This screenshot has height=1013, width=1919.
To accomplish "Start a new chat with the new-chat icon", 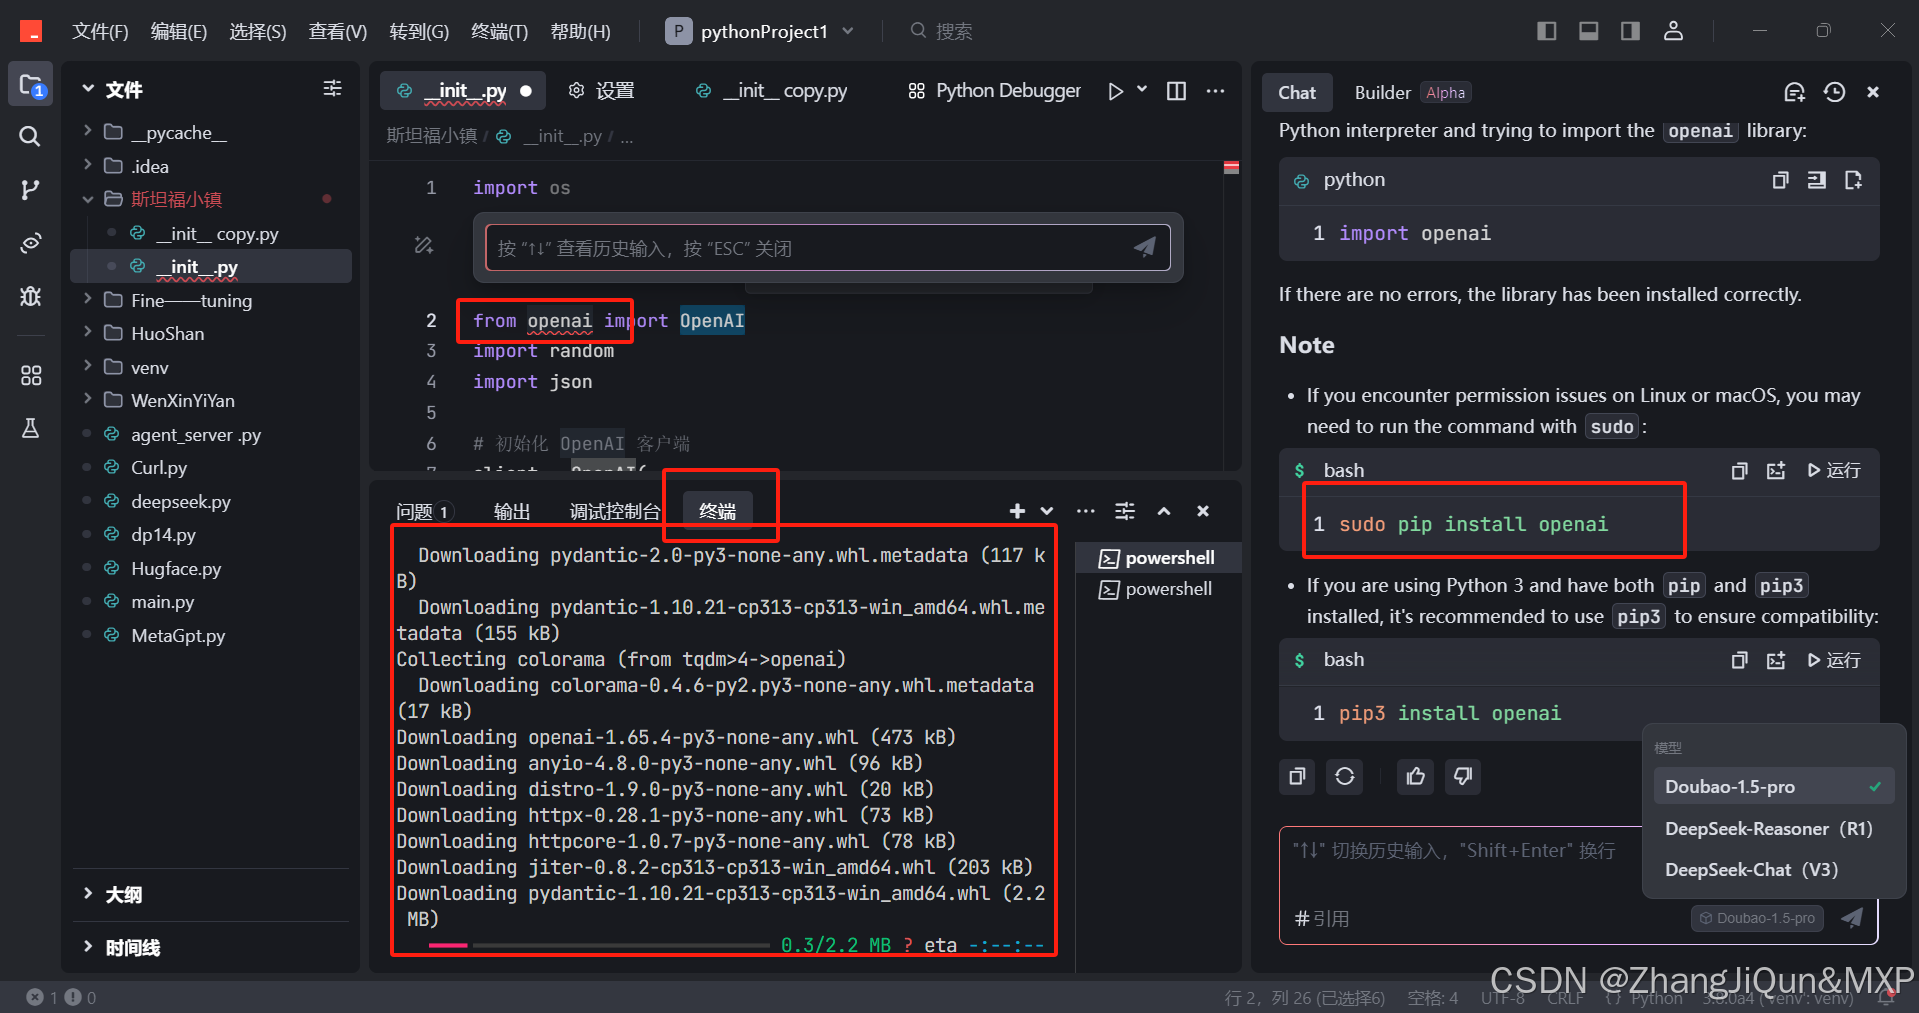I will click(x=1795, y=92).
